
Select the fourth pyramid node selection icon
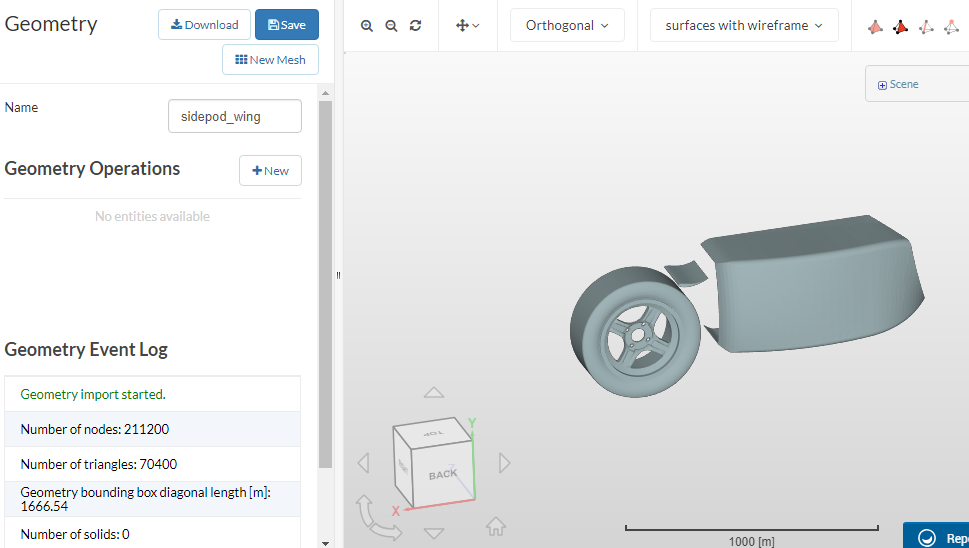951,26
